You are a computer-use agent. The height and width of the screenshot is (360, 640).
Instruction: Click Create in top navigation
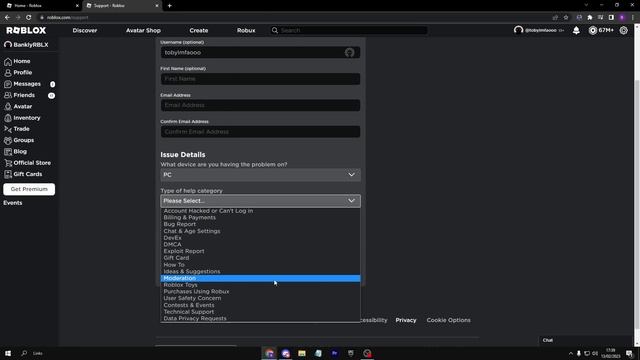tap(199, 31)
